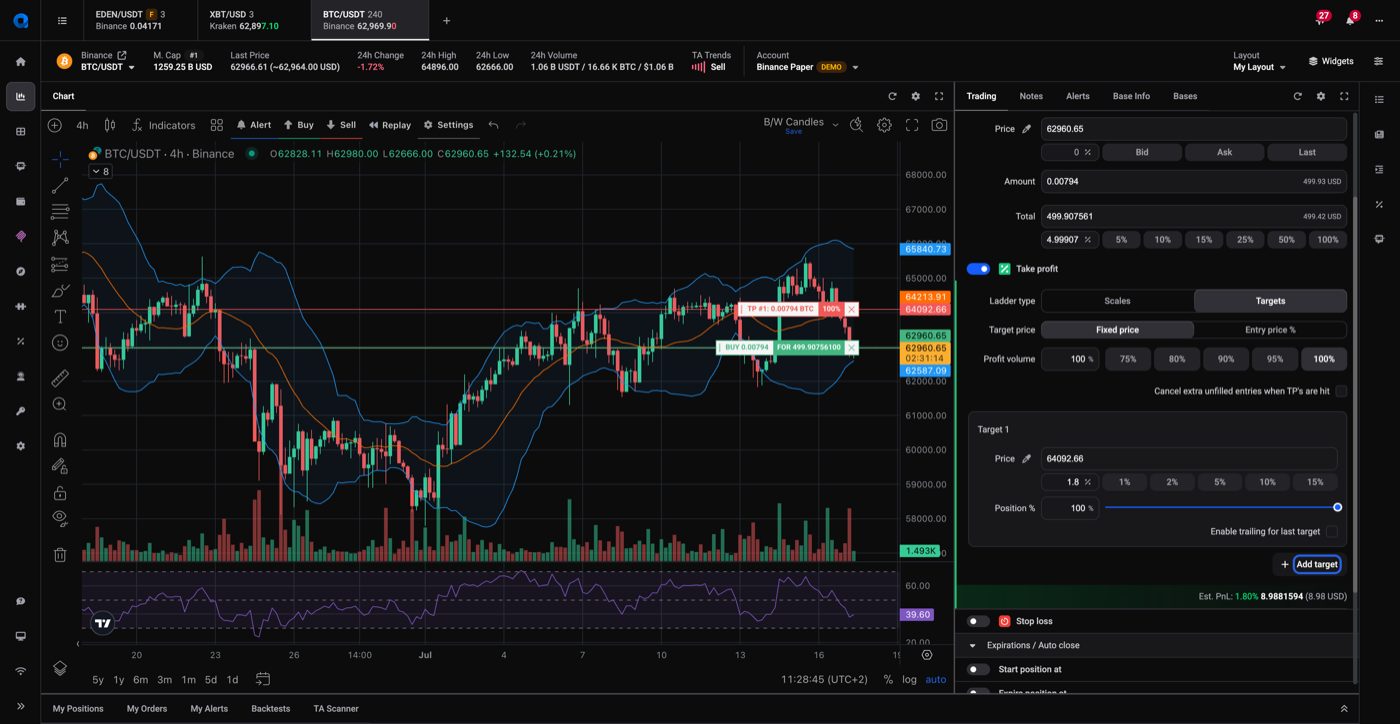The height and width of the screenshot is (724, 1400).
Task: Click the Buy button in chart toolbar
Action: [299, 125]
